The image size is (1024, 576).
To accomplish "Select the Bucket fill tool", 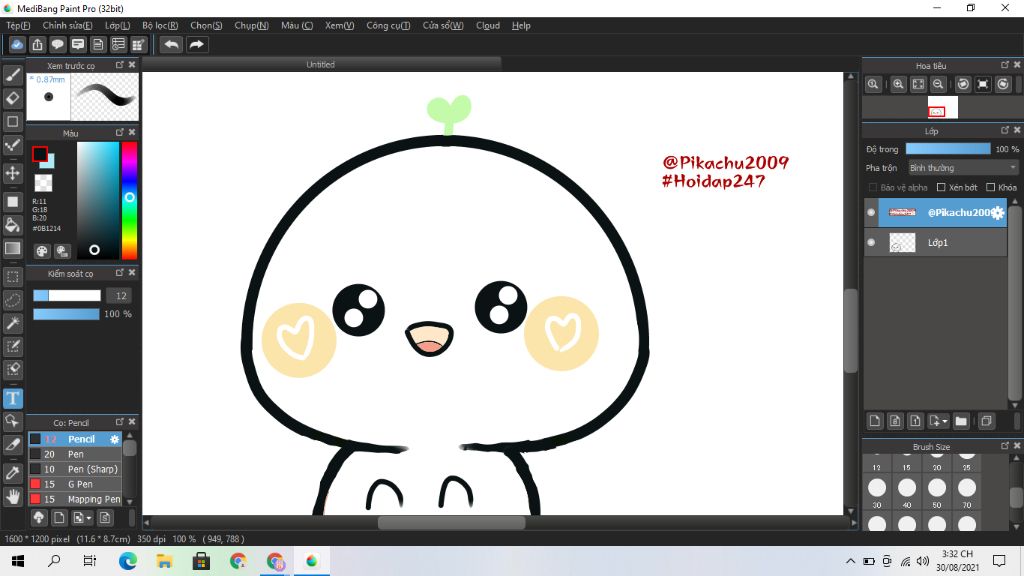I will 12,225.
